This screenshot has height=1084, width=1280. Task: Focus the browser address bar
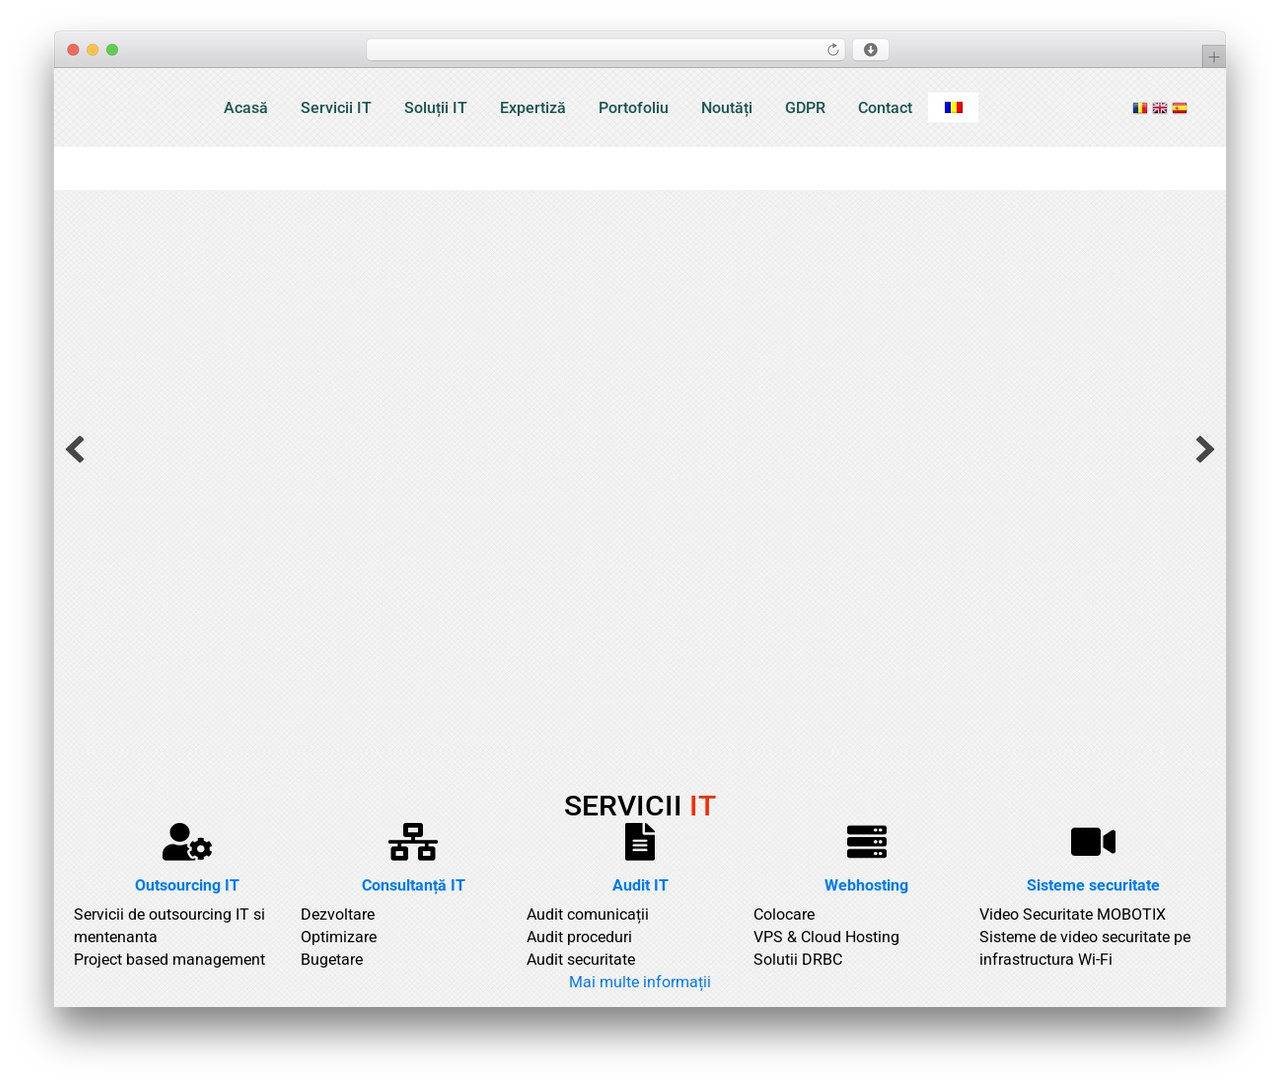[606, 50]
